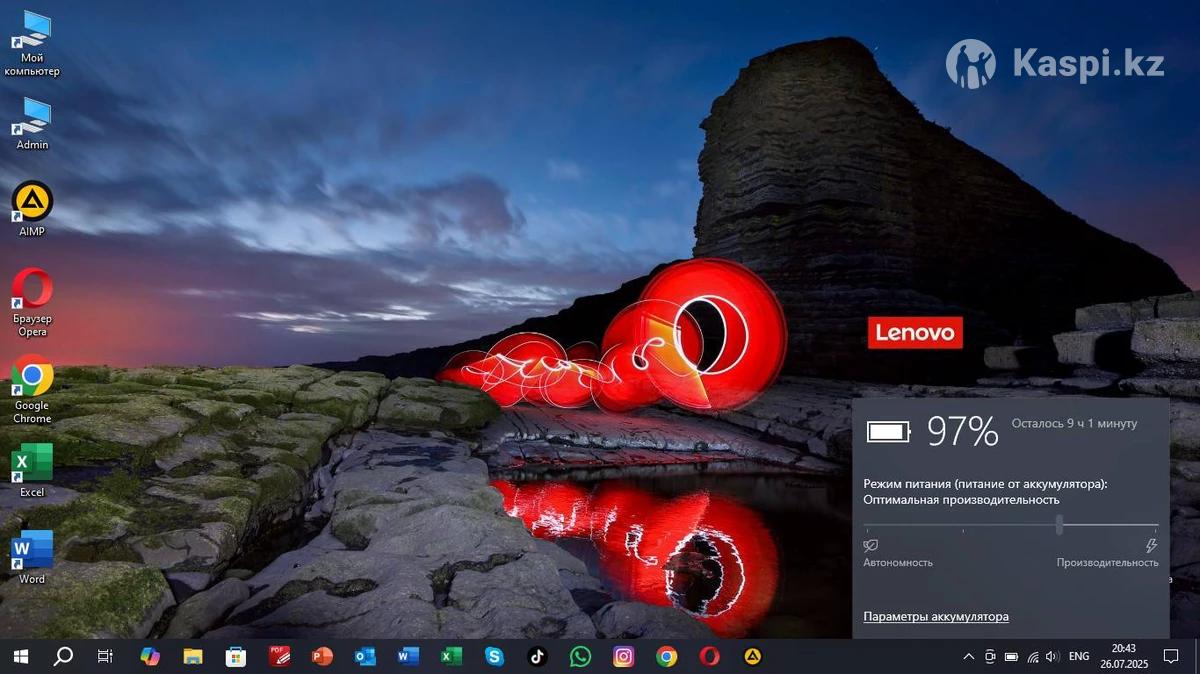Click the Производительность lightning icon

pyautogui.click(x=1151, y=546)
